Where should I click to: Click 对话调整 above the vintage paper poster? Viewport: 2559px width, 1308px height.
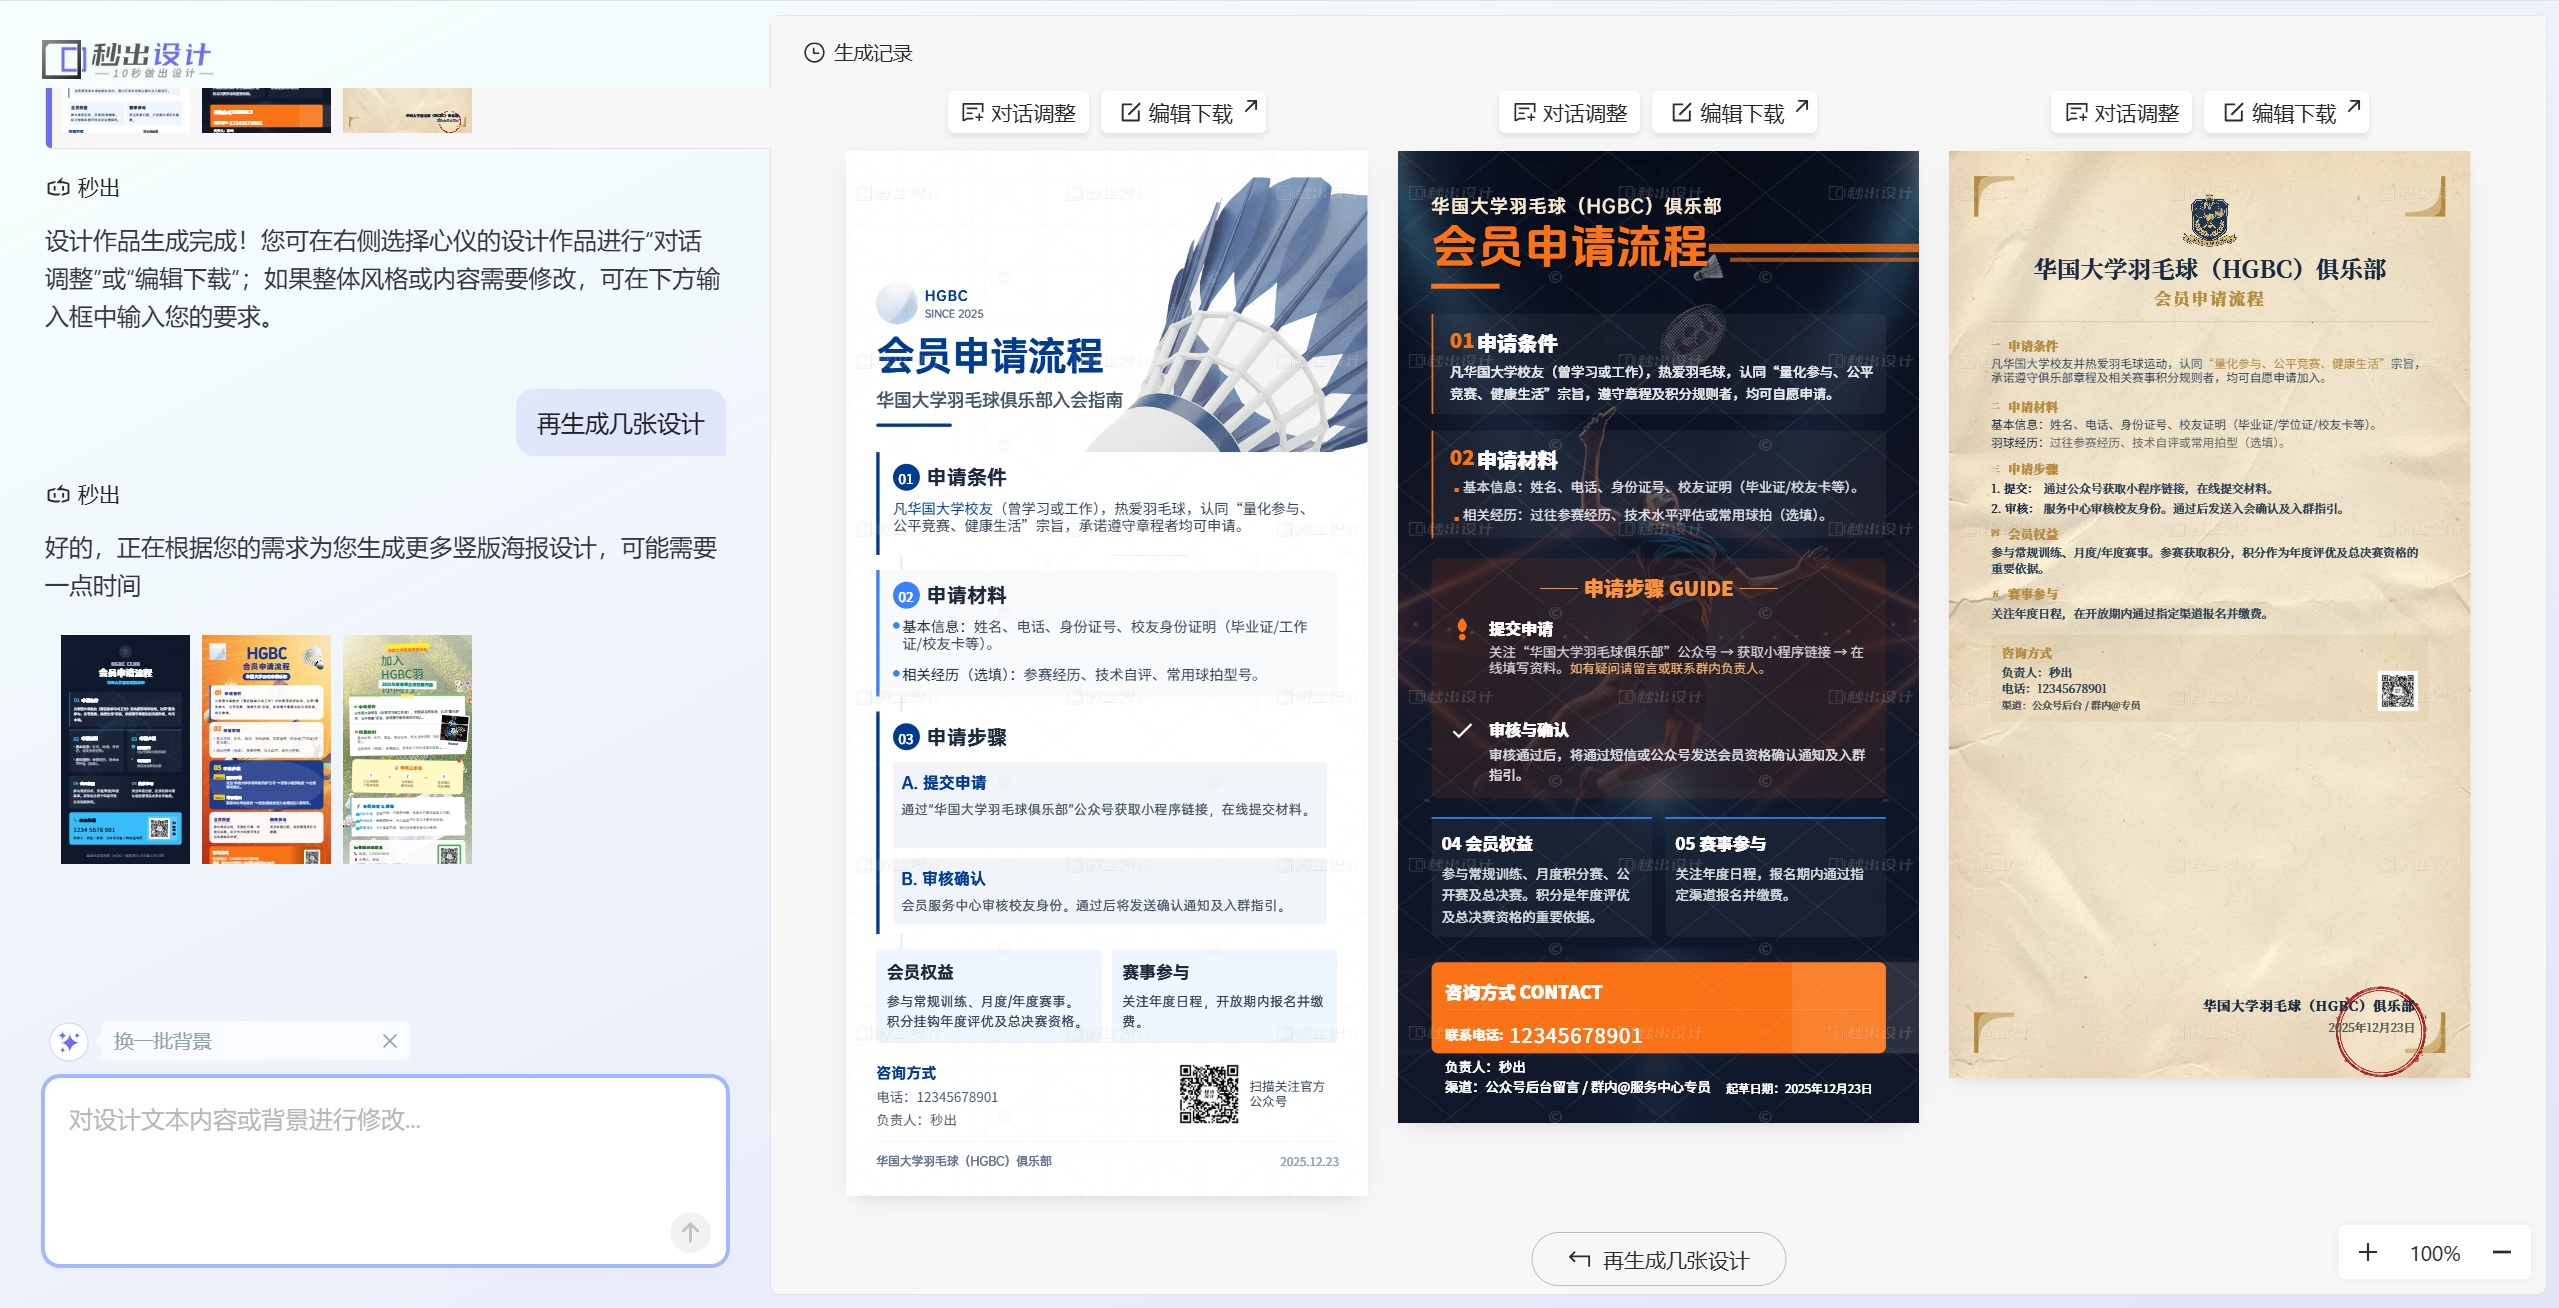click(x=2122, y=113)
